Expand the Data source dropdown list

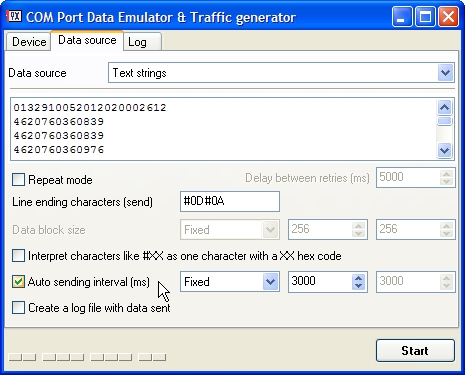click(x=445, y=73)
